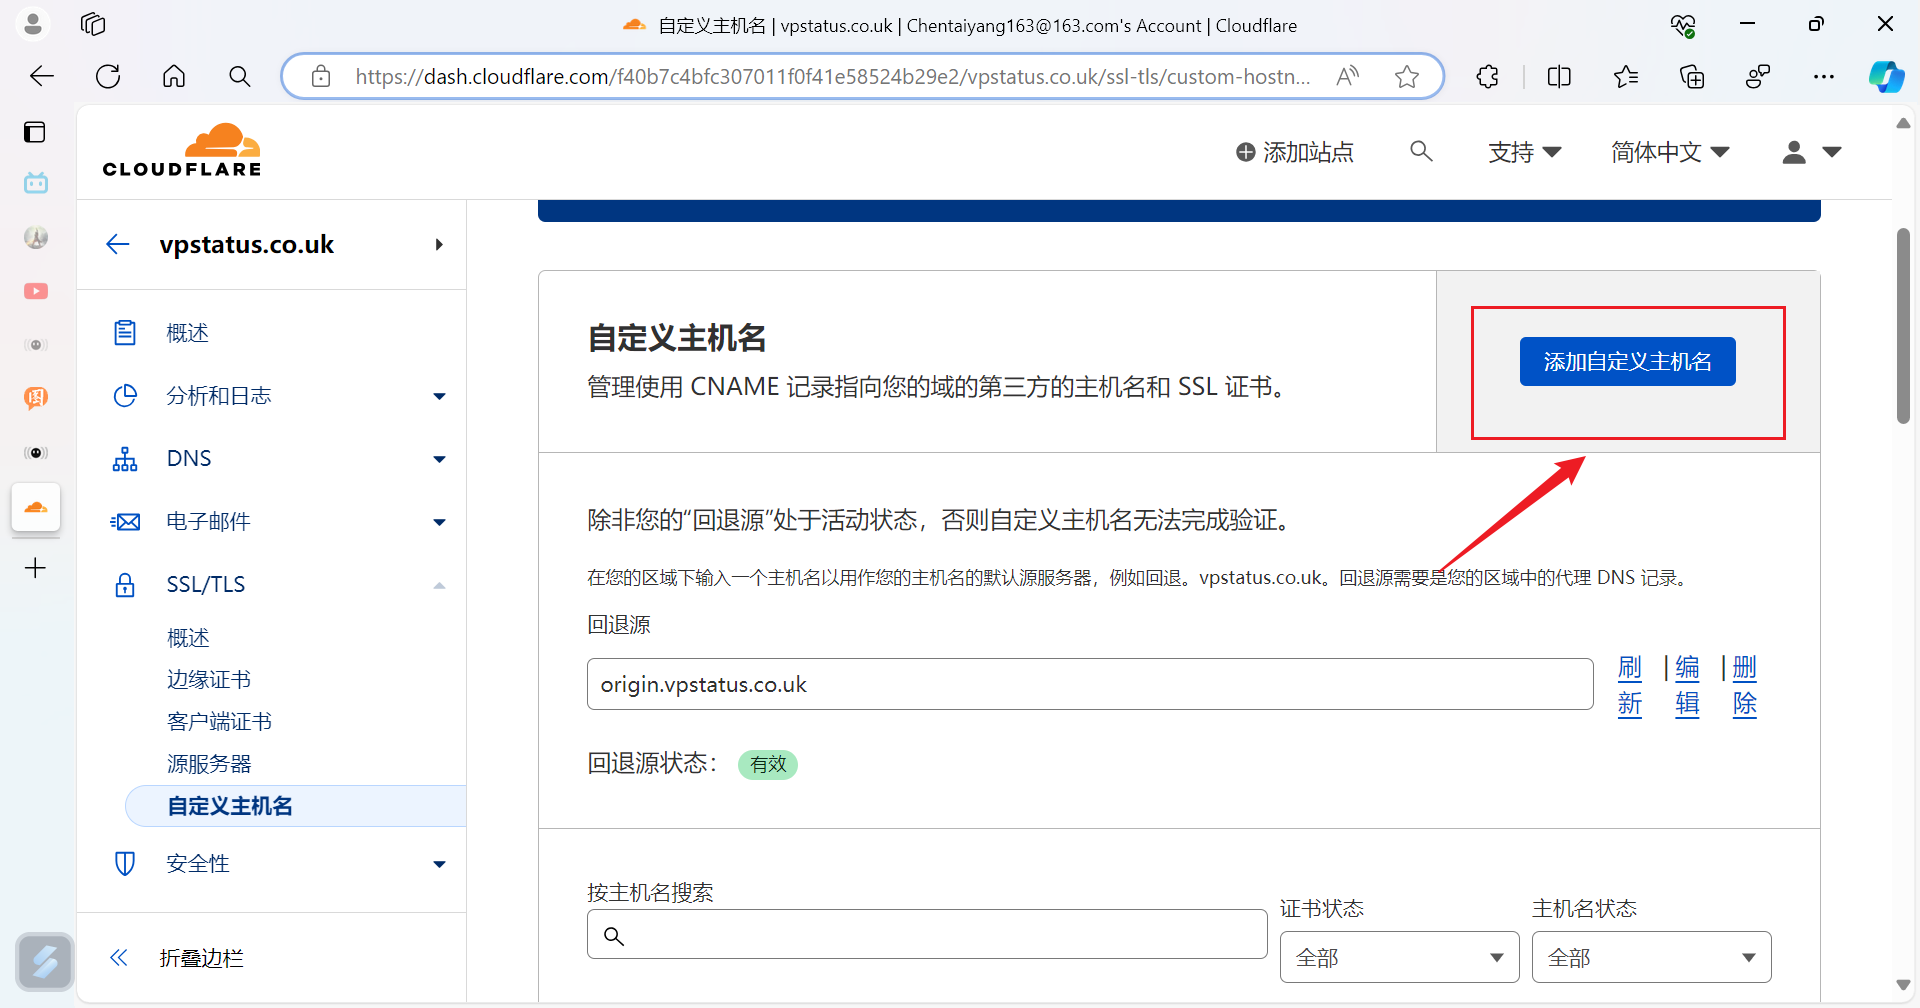Open a new tab with plus icon
The height and width of the screenshot is (1008, 1920).
(x=35, y=568)
